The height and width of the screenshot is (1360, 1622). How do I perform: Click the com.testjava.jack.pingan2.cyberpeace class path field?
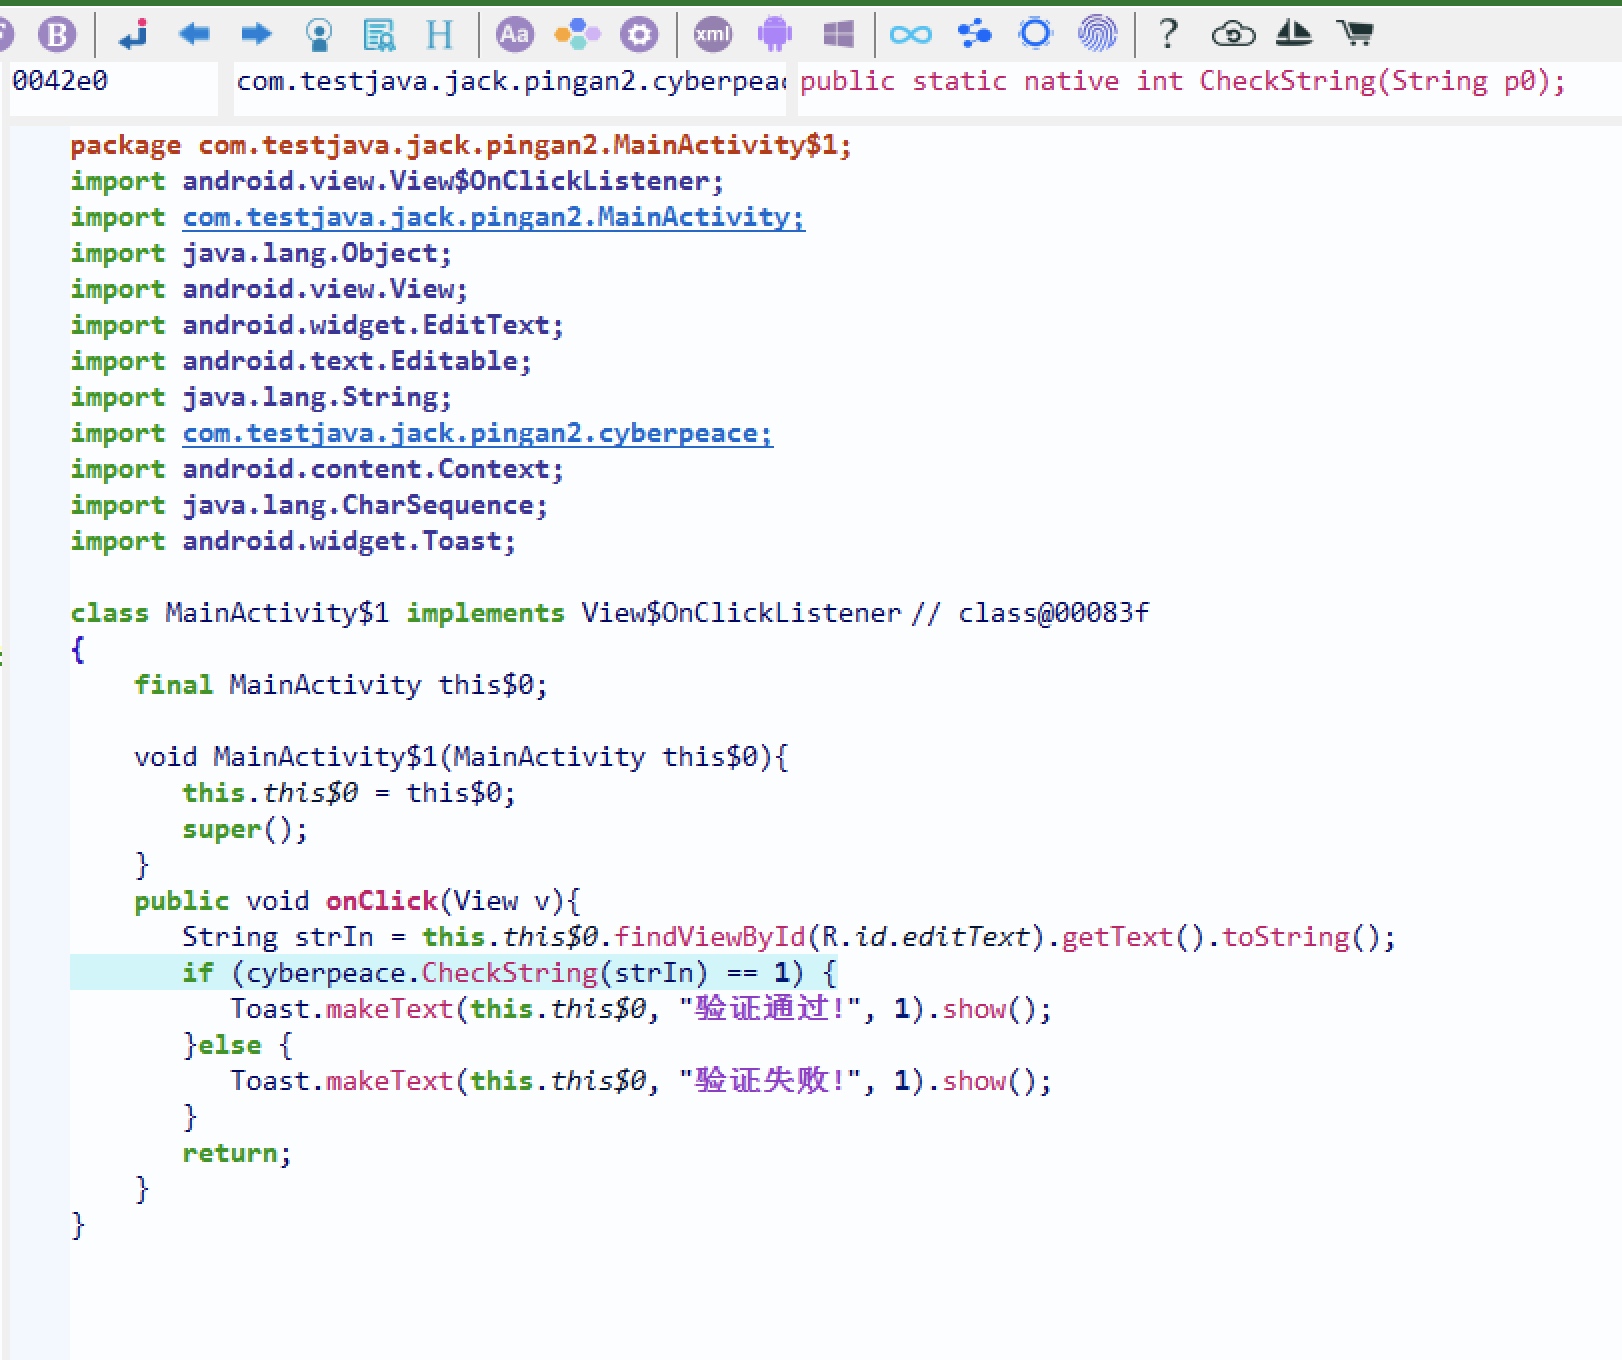point(510,81)
